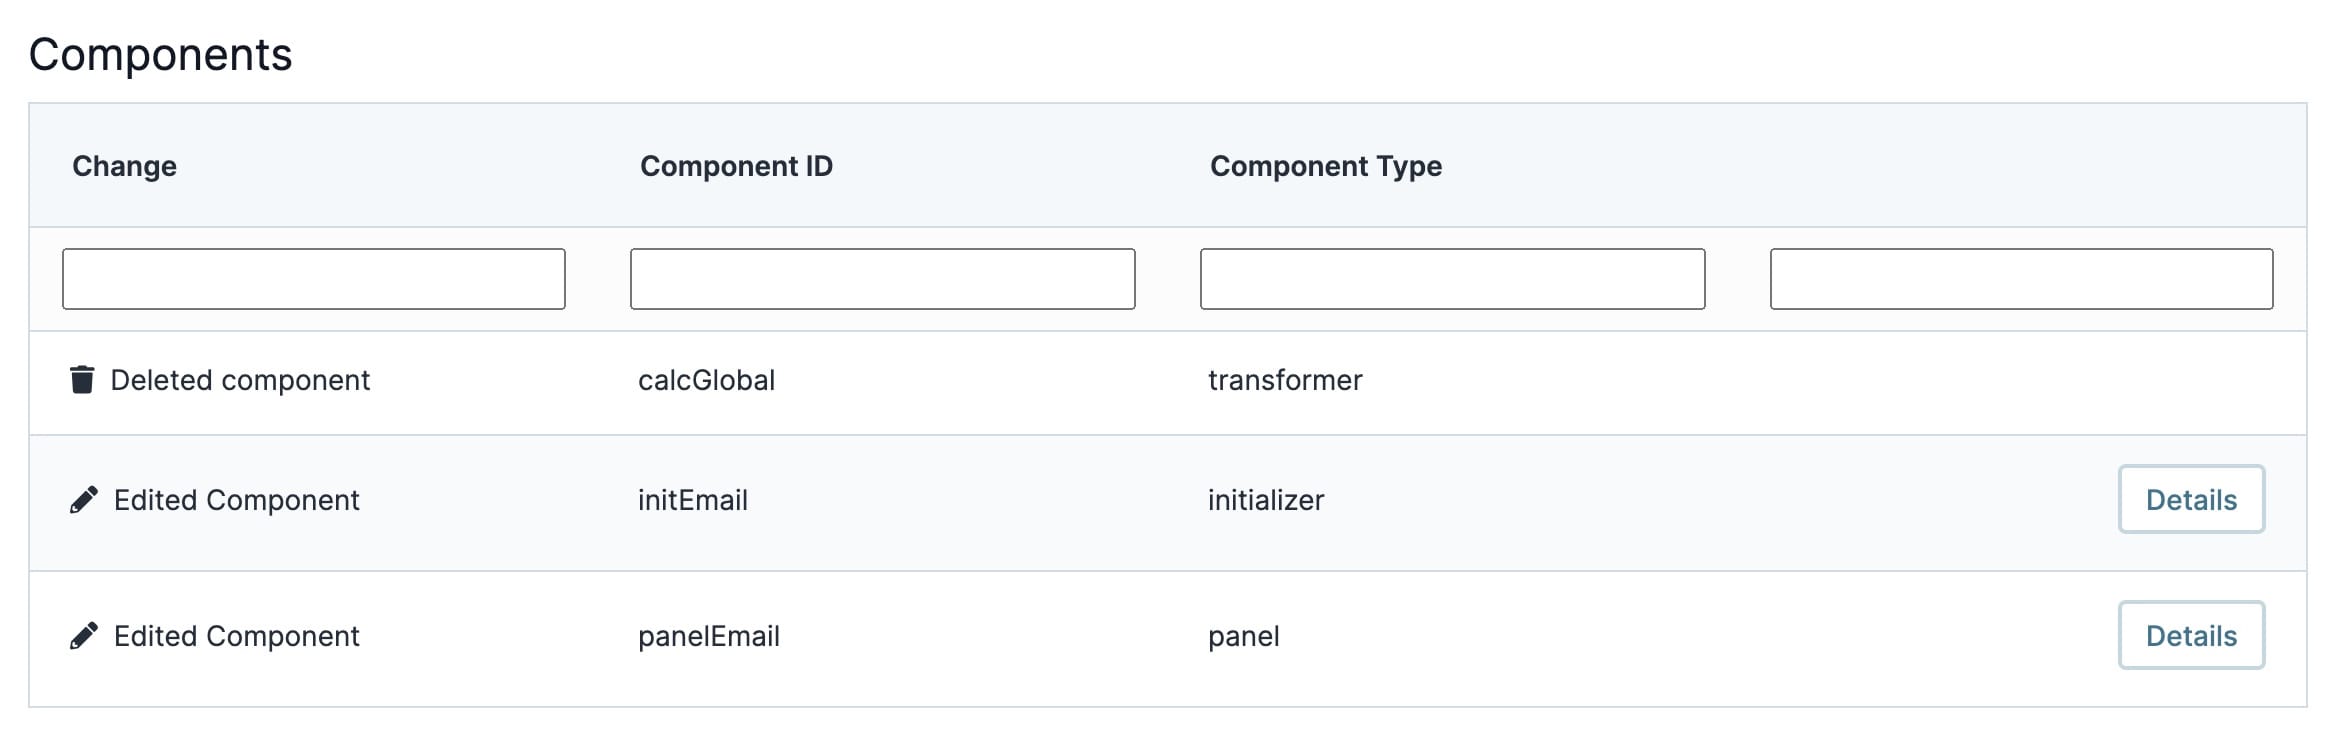Click the pencil icon in panelEmail row
Viewport: 2330px width, 736px height.
point(84,636)
